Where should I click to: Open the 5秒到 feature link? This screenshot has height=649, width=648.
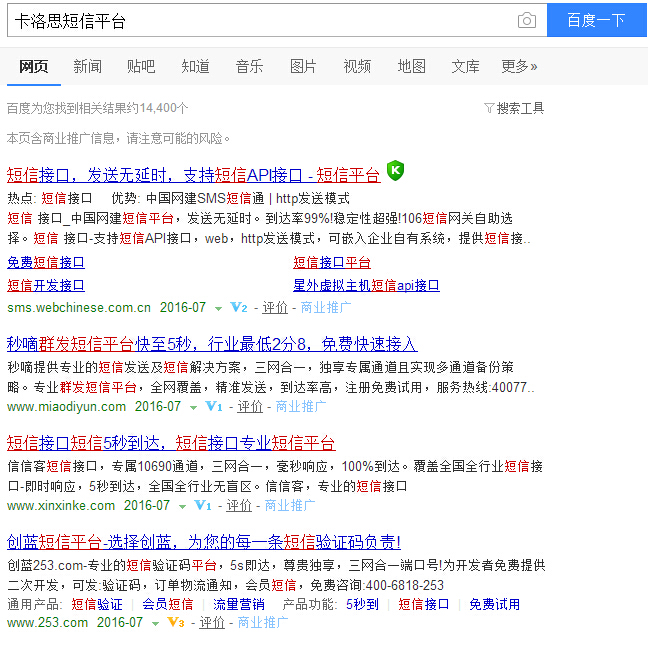[362, 604]
